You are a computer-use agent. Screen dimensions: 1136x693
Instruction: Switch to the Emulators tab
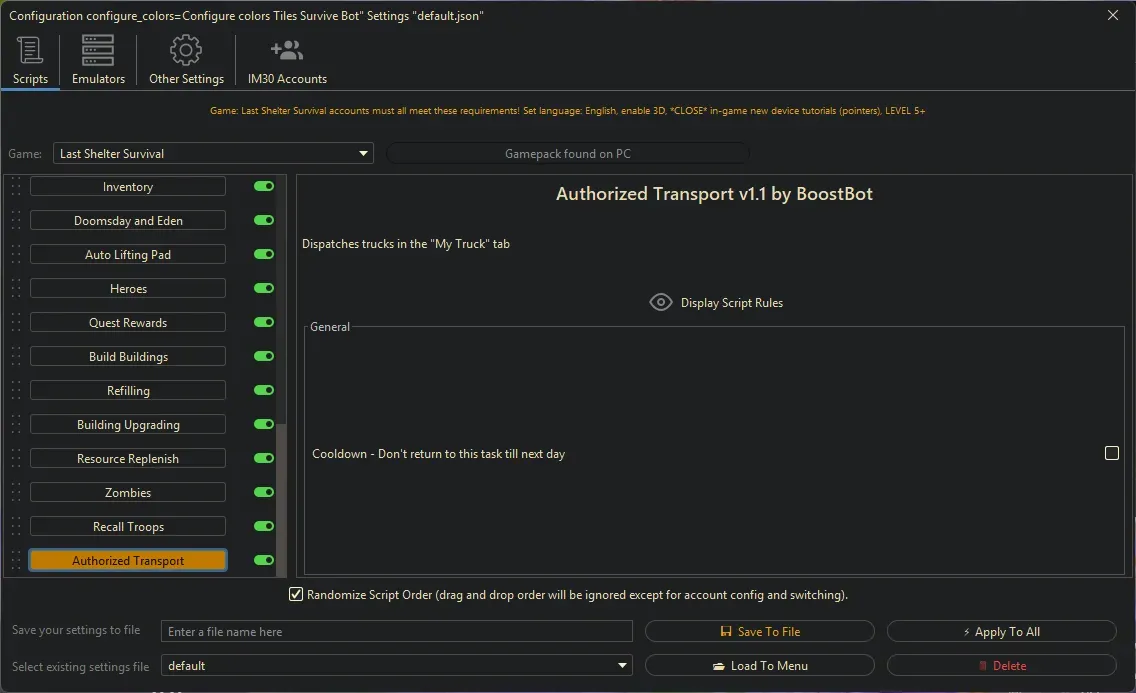(x=98, y=60)
